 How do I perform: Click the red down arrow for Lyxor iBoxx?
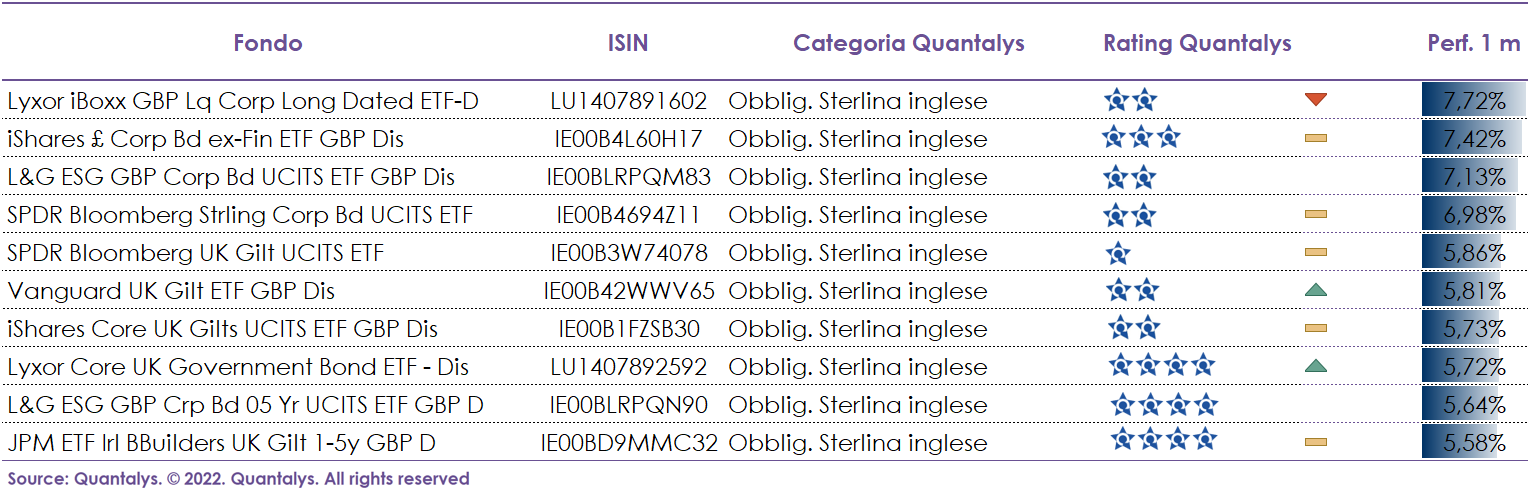pos(1315,99)
